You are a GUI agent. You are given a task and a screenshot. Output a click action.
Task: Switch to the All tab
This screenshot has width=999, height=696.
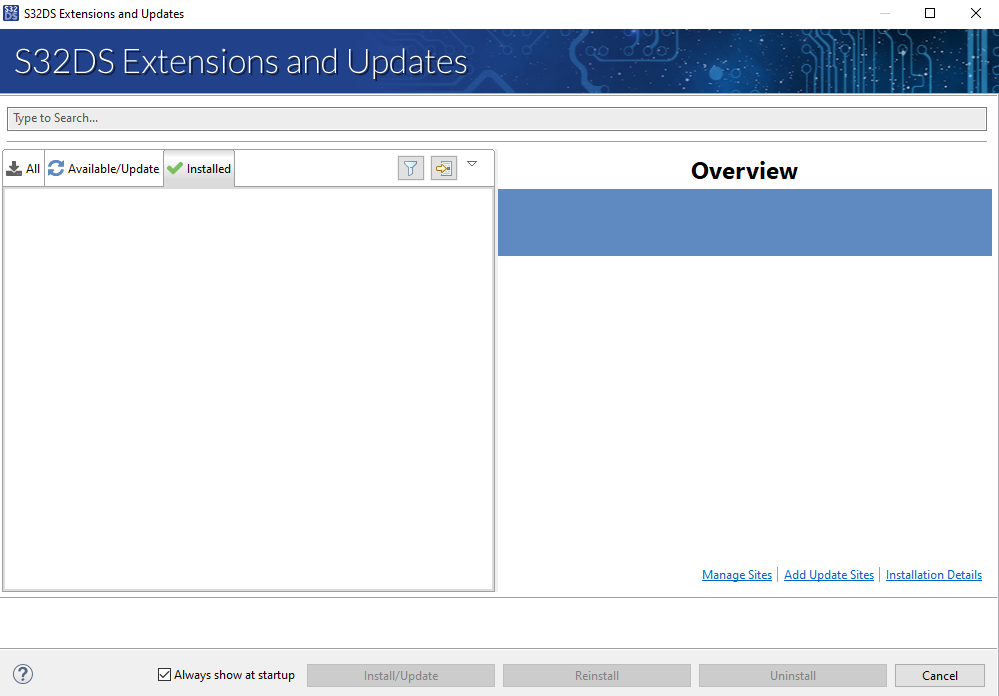click(24, 169)
